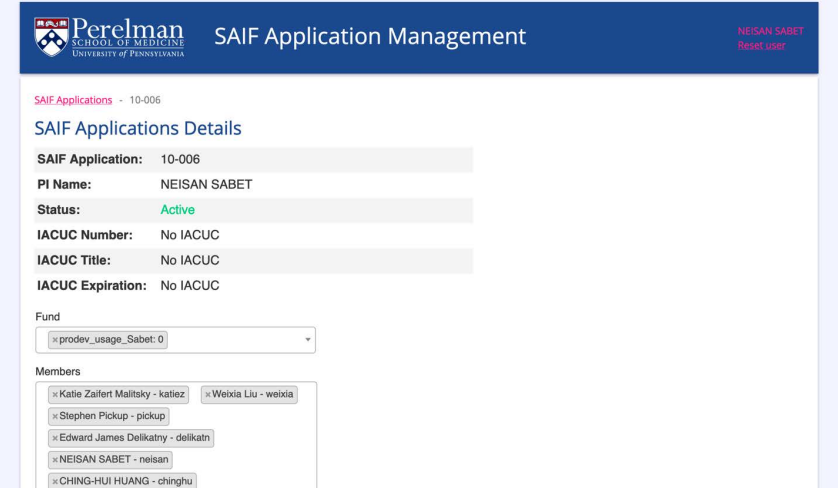This screenshot has width=838, height=490.
Task: Click the prodev_usage_Sabet: 0 tag text
Action: coord(111,340)
